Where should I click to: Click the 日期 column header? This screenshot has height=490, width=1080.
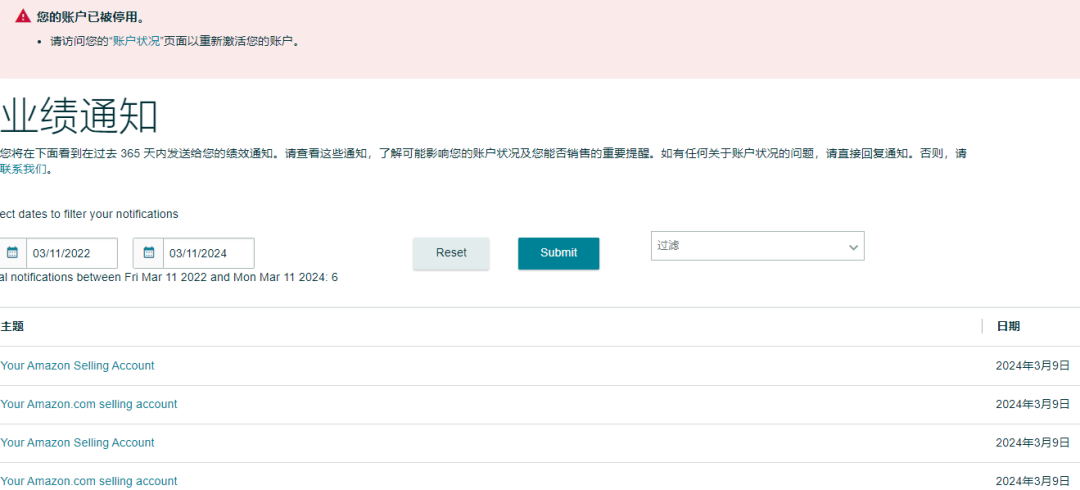click(1008, 327)
